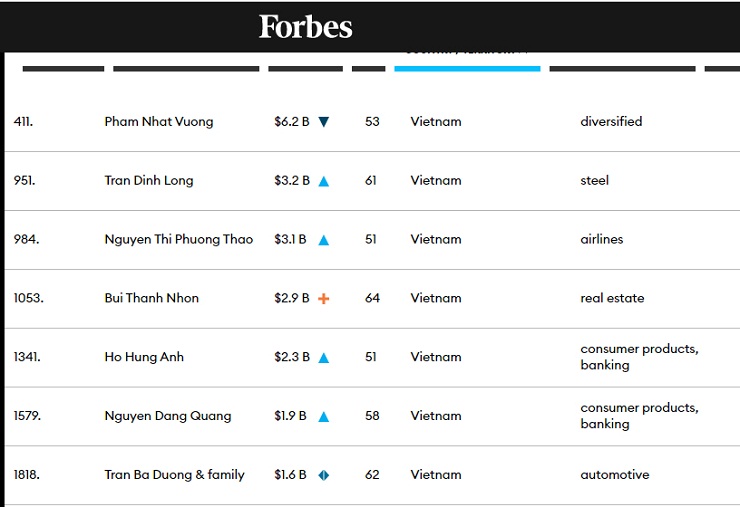Open Bui Thanh Nhon's profile

coord(152,299)
